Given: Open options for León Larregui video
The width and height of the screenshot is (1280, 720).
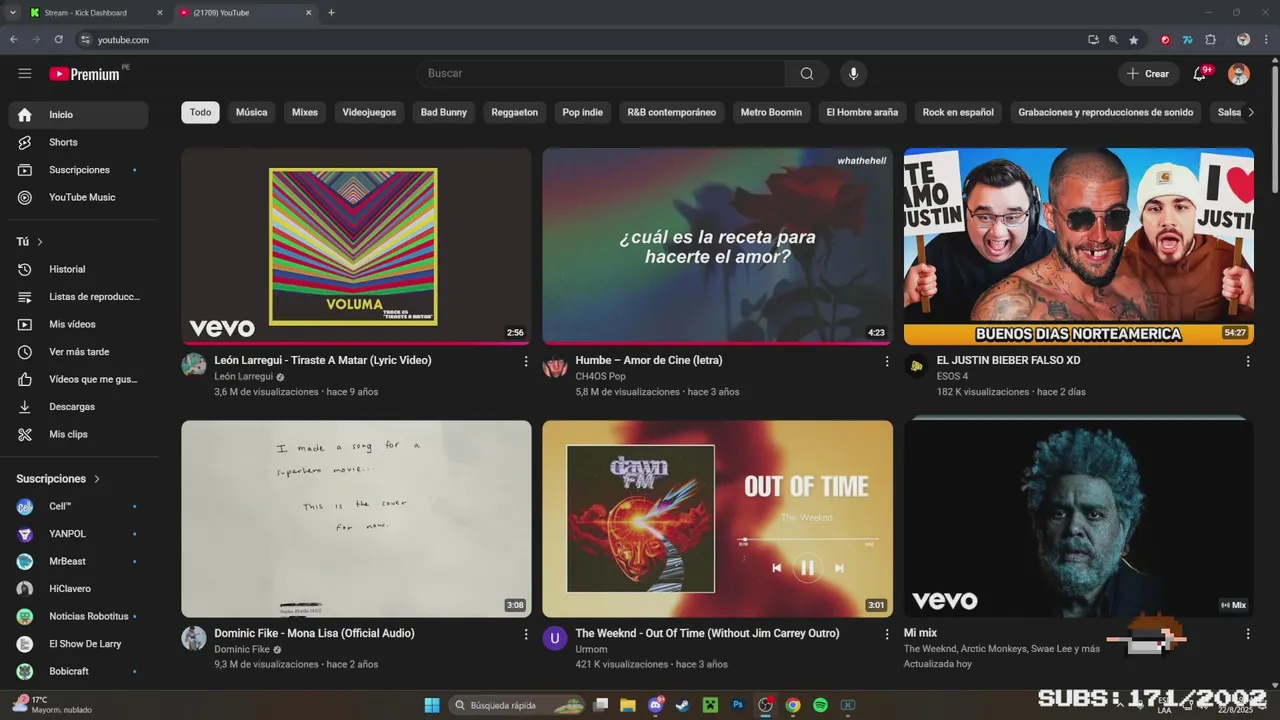Looking at the screenshot, I should point(526,361).
